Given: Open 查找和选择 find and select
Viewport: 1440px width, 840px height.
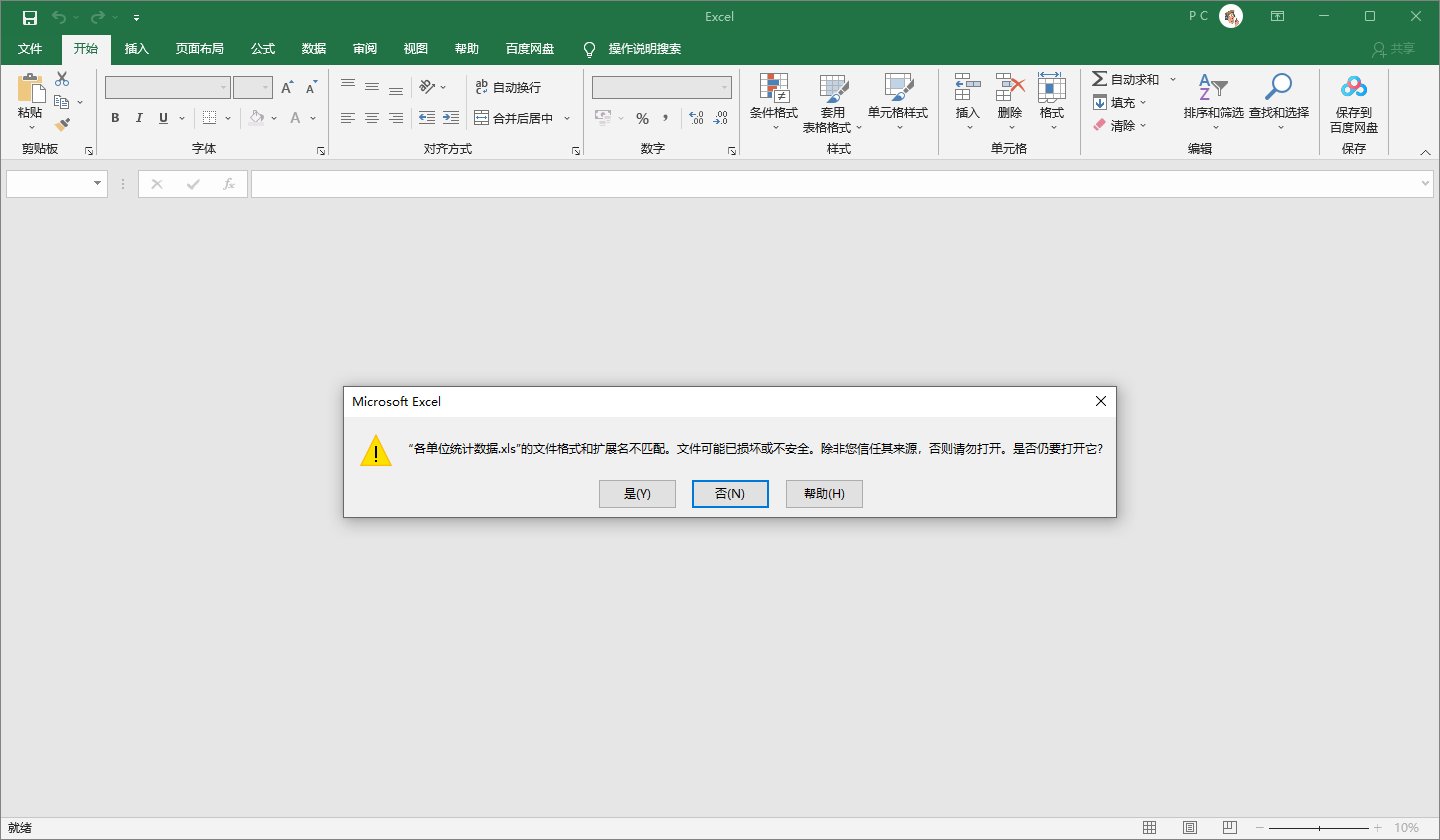Looking at the screenshot, I should (x=1279, y=102).
